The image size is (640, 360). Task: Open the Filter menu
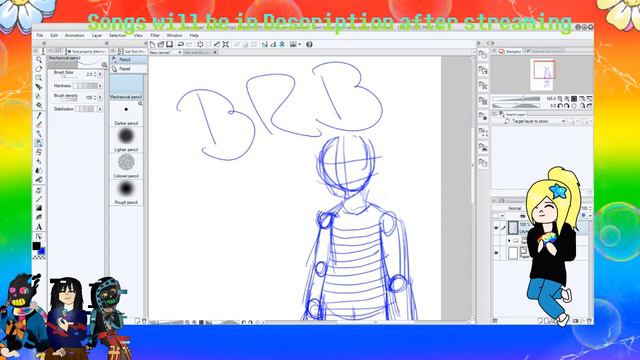click(155, 36)
